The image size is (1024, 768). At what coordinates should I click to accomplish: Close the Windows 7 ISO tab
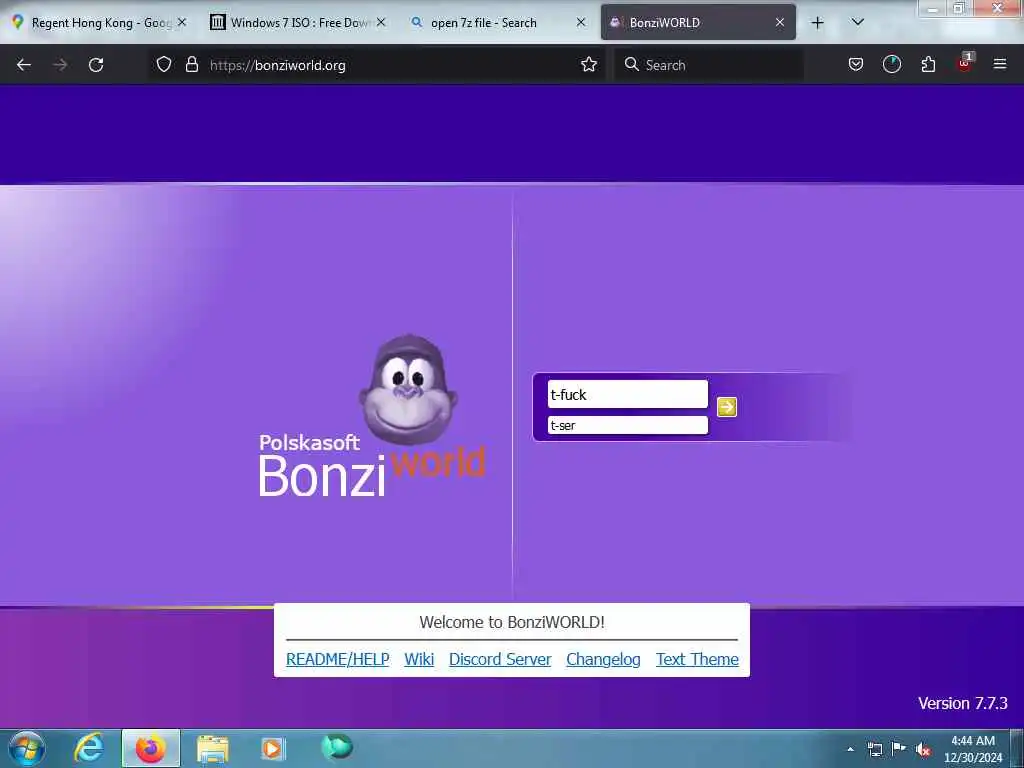point(381,22)
